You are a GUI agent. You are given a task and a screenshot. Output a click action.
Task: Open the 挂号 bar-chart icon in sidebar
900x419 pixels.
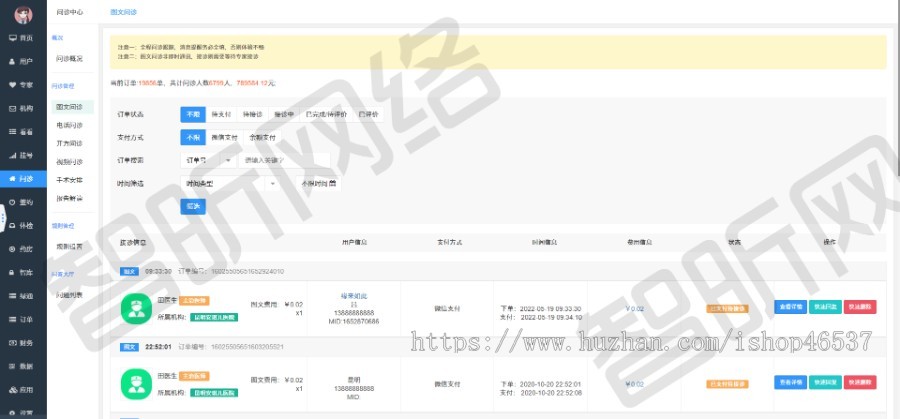pos(12,155)
